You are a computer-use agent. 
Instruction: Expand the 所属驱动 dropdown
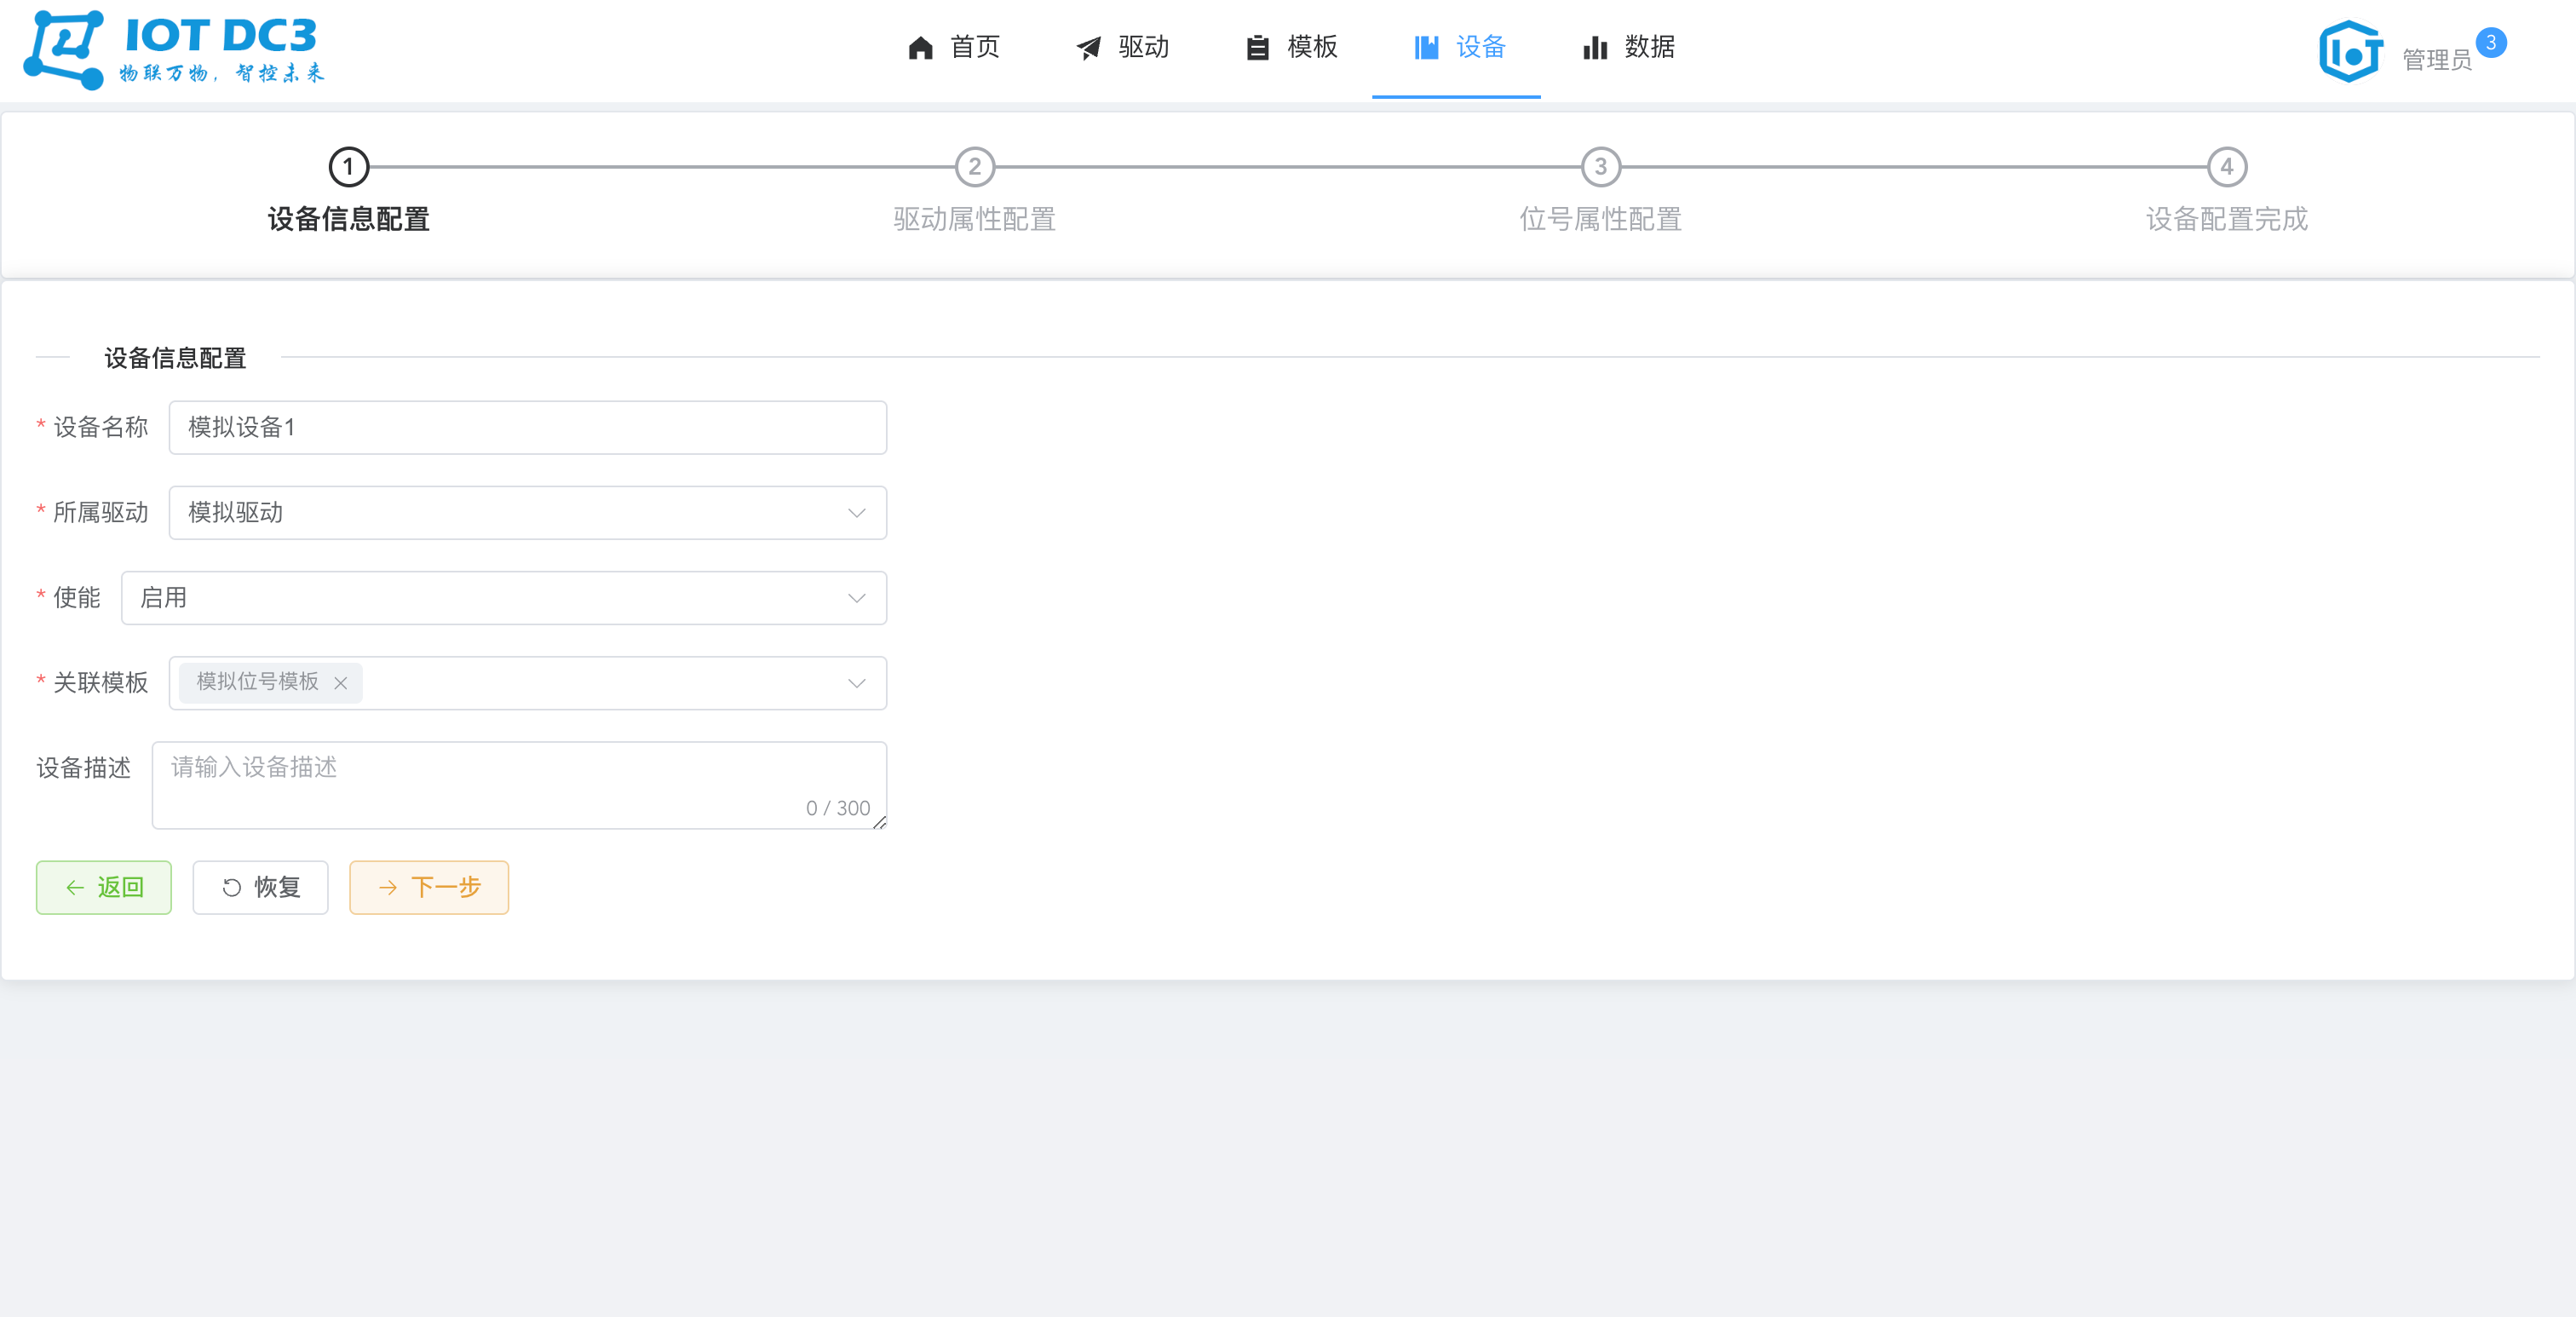click(x=855, y=512)
